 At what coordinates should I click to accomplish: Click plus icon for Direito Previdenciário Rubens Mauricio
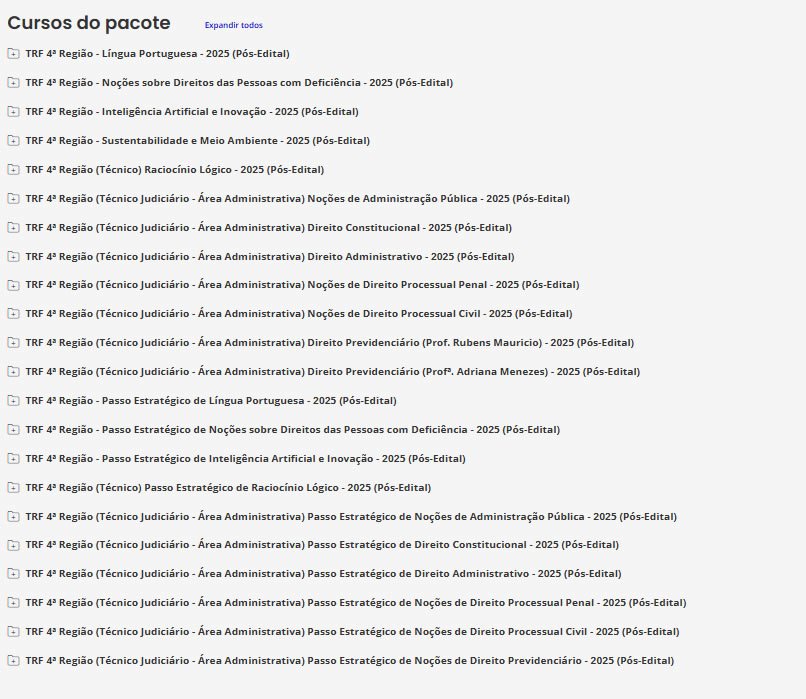[12, 343]
